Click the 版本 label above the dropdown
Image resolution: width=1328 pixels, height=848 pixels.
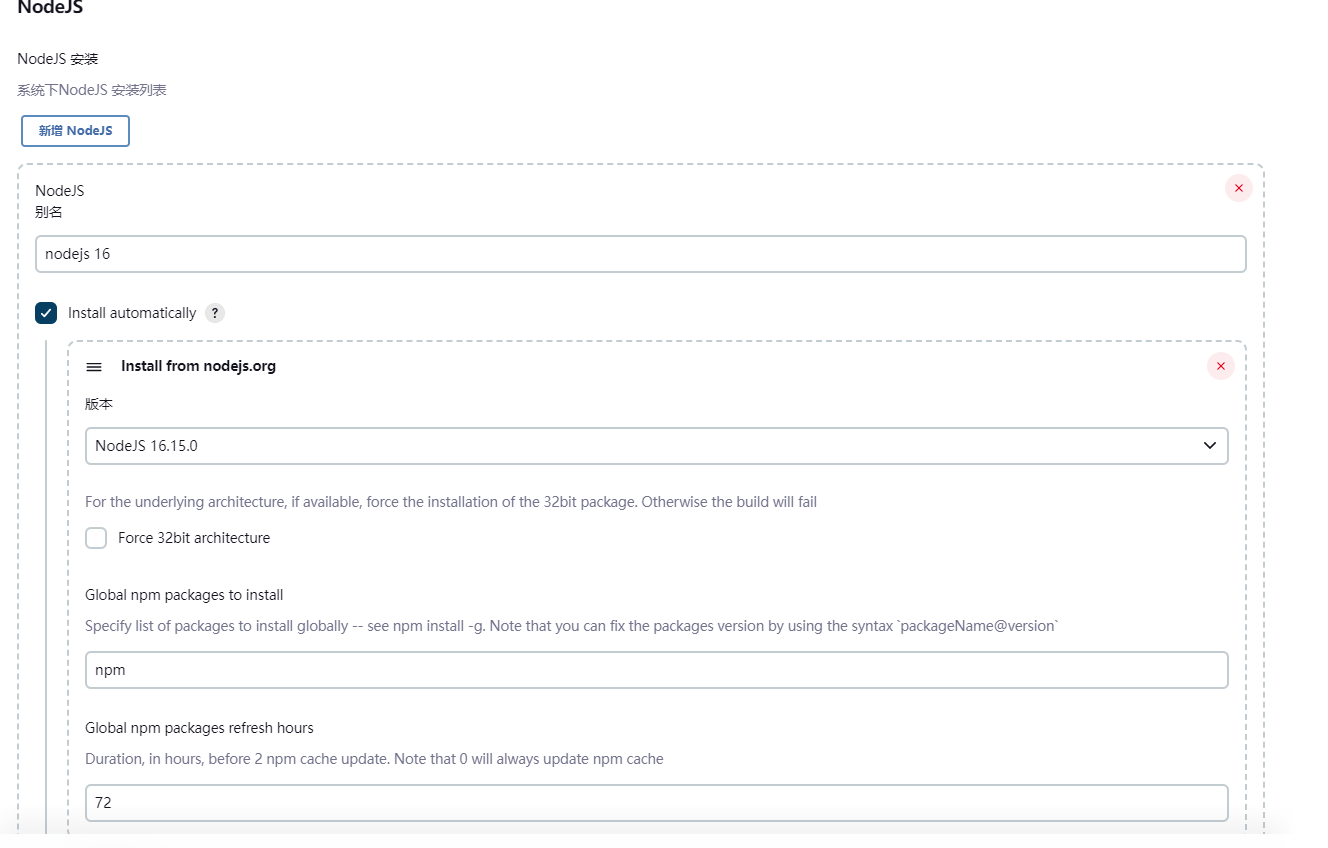pos(99,404)
